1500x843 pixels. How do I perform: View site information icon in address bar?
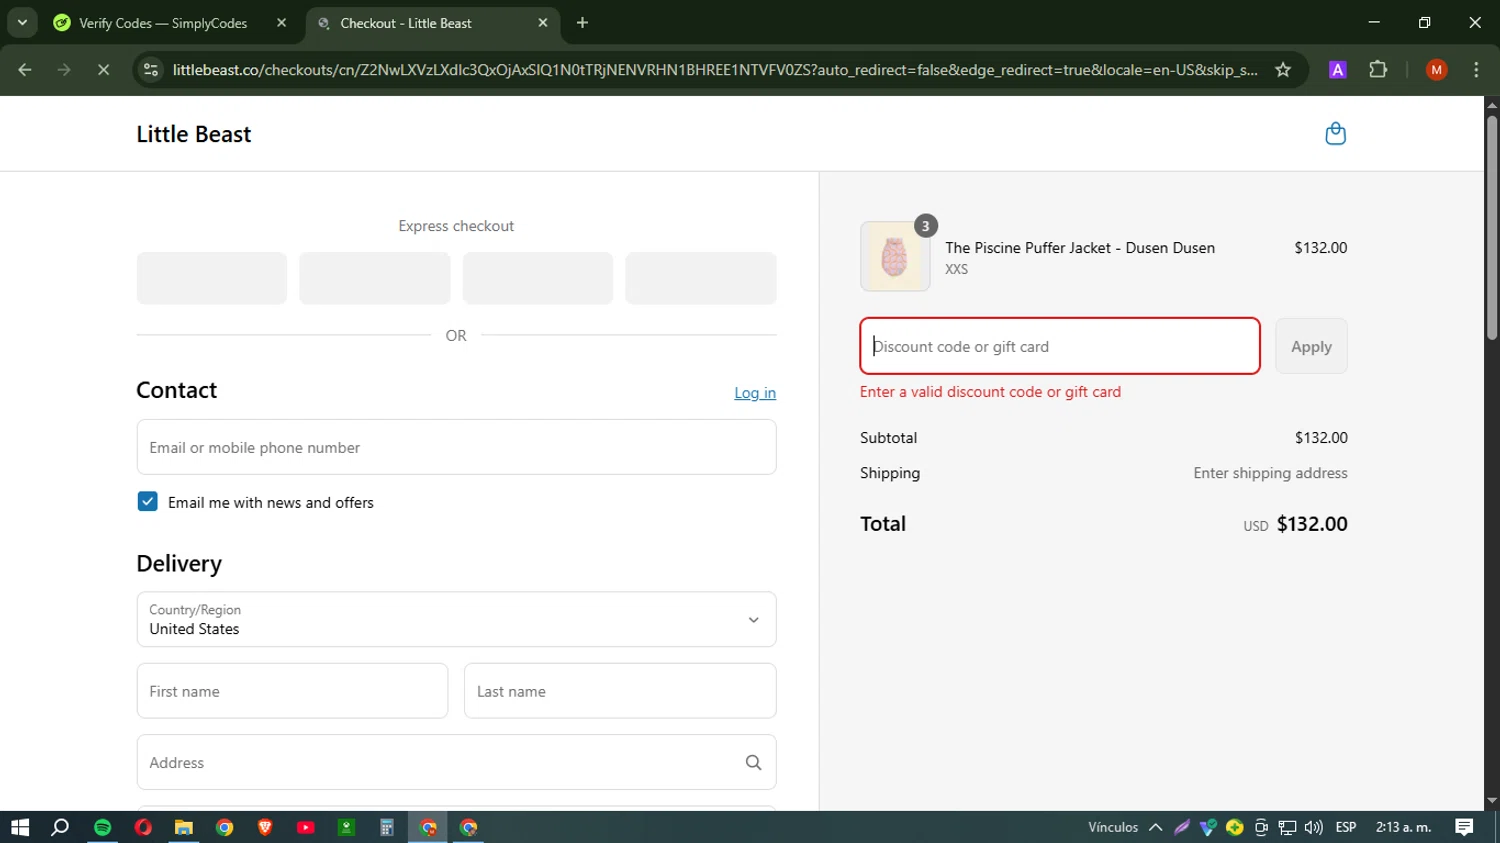pyautogui.click(x=151, y=70)
